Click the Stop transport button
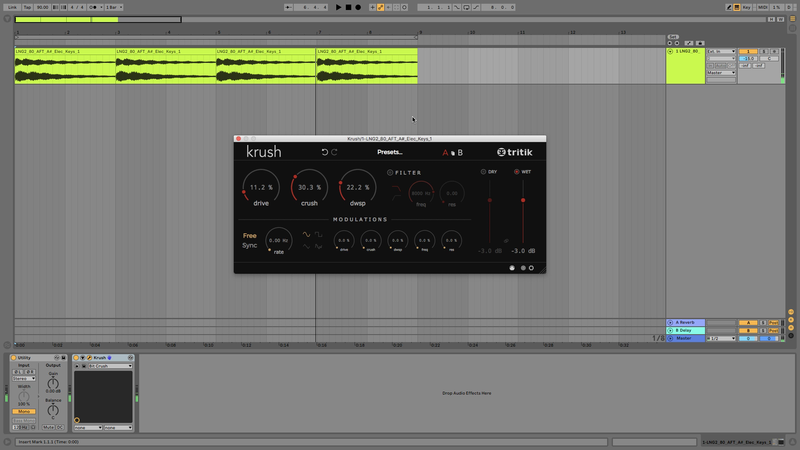The image size is (800, 450). pyautogui.click(x=348, y=7)
